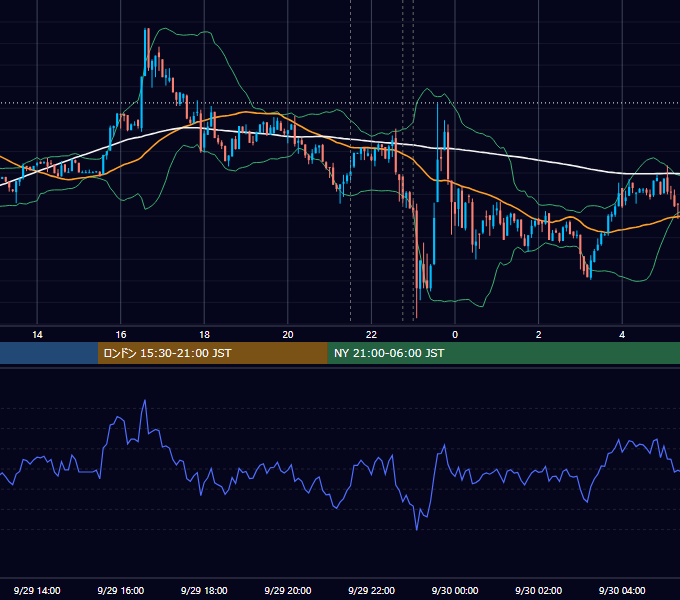
Task: Click the hour 14 axis label
Action: coord(37,335)
